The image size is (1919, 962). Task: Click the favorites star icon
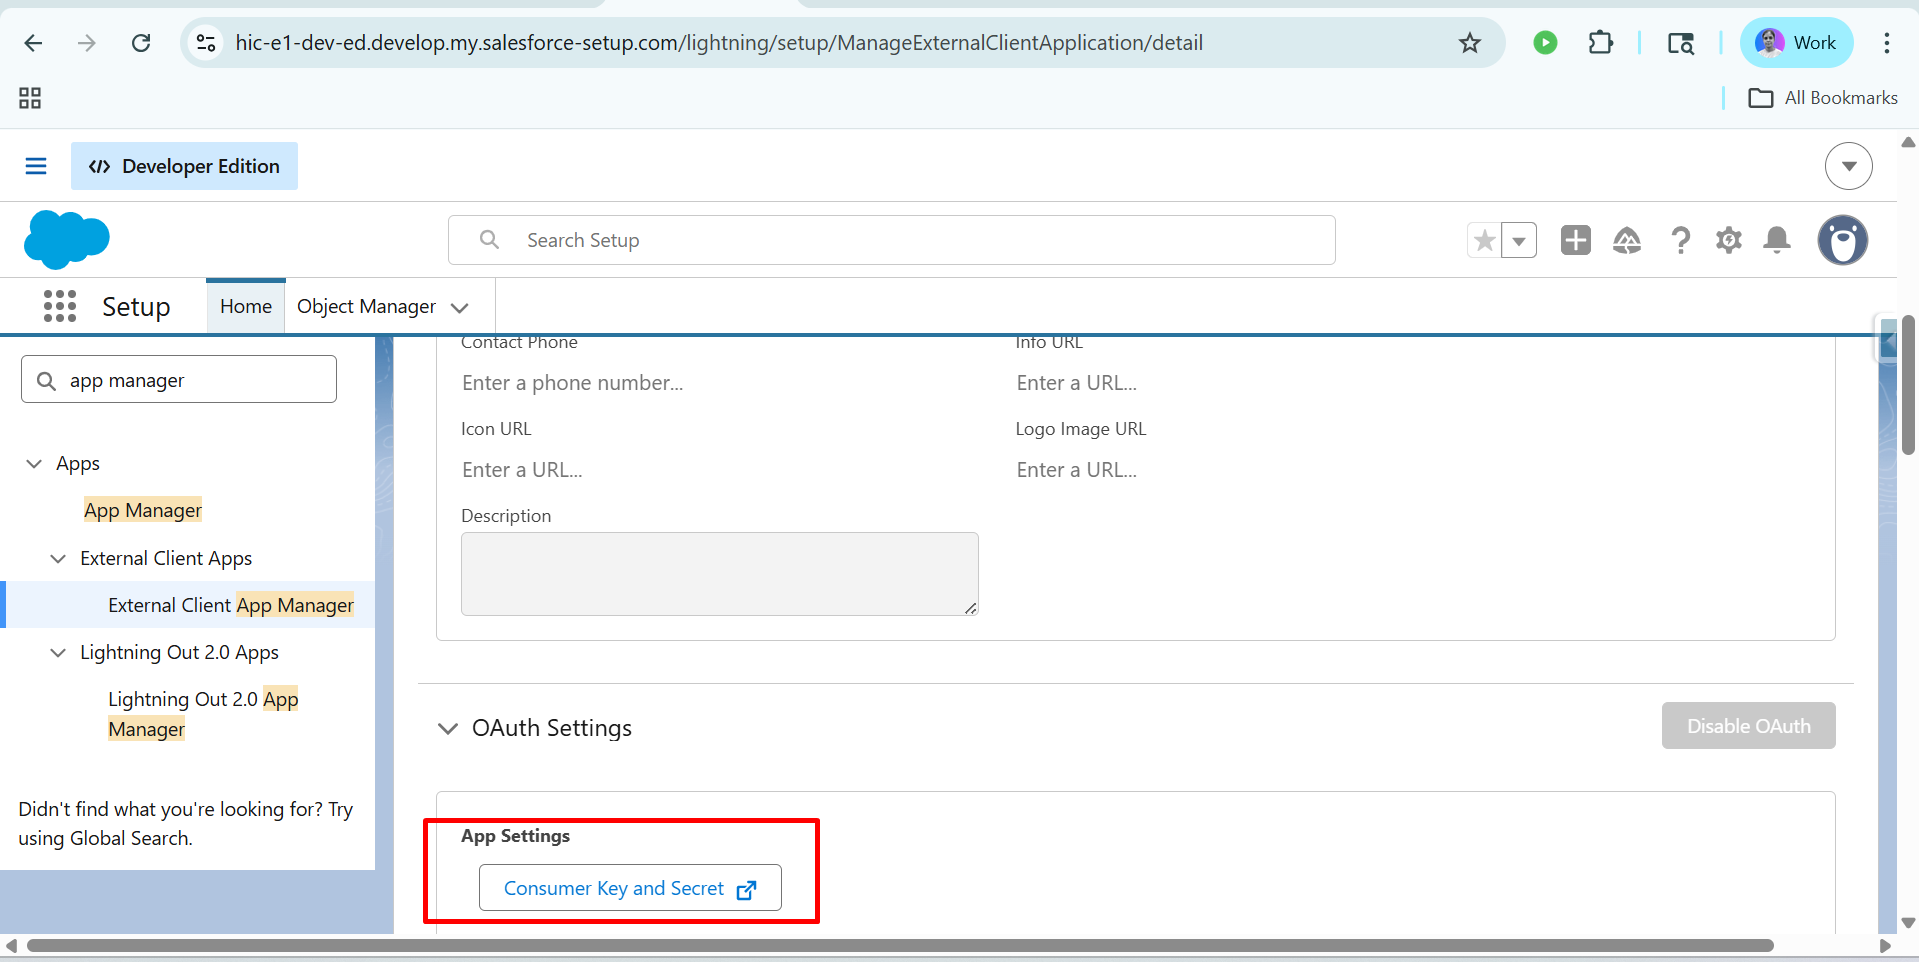point(1485,240)
